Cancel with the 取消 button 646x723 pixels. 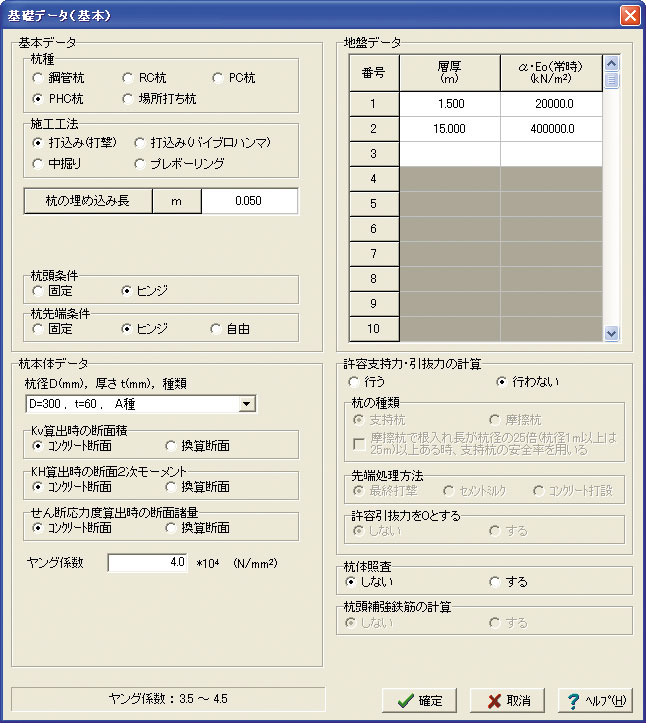pos(507,701)
